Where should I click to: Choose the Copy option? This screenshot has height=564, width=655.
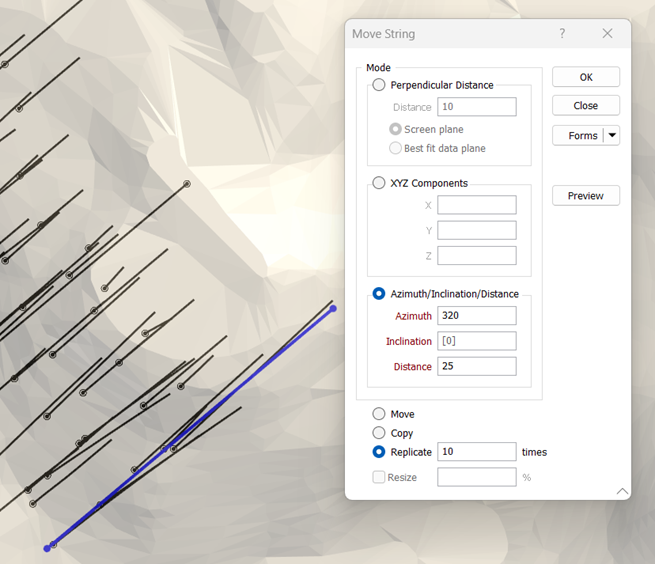pyautogui.click(x=379, y=433)
